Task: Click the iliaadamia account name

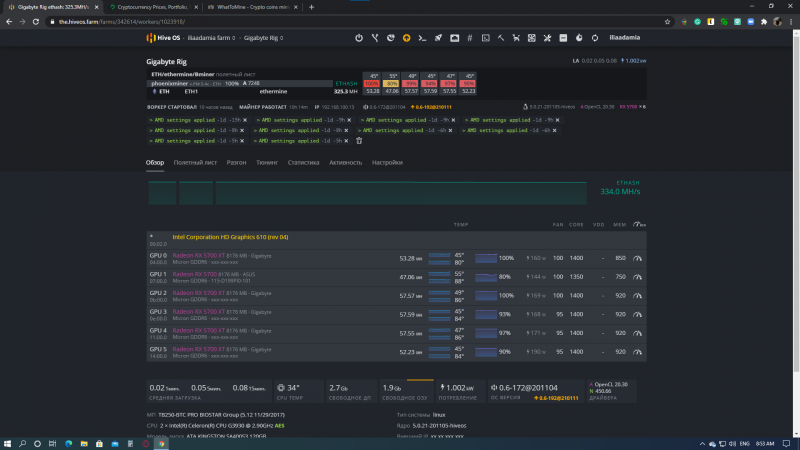Action: 627,38
